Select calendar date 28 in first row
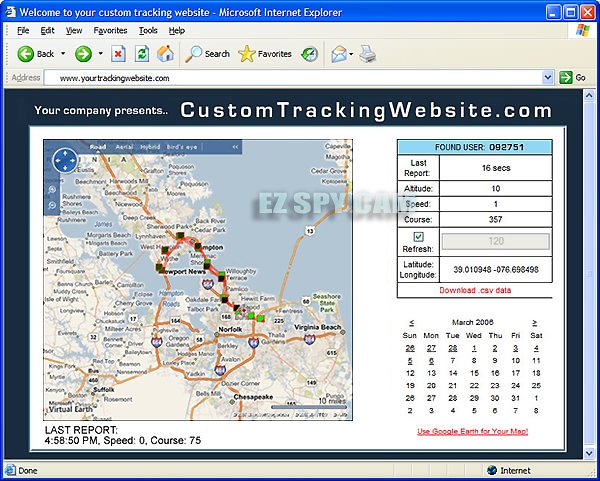Image resolution: width=600 pixels, height=481 pixels. [453, 348]
